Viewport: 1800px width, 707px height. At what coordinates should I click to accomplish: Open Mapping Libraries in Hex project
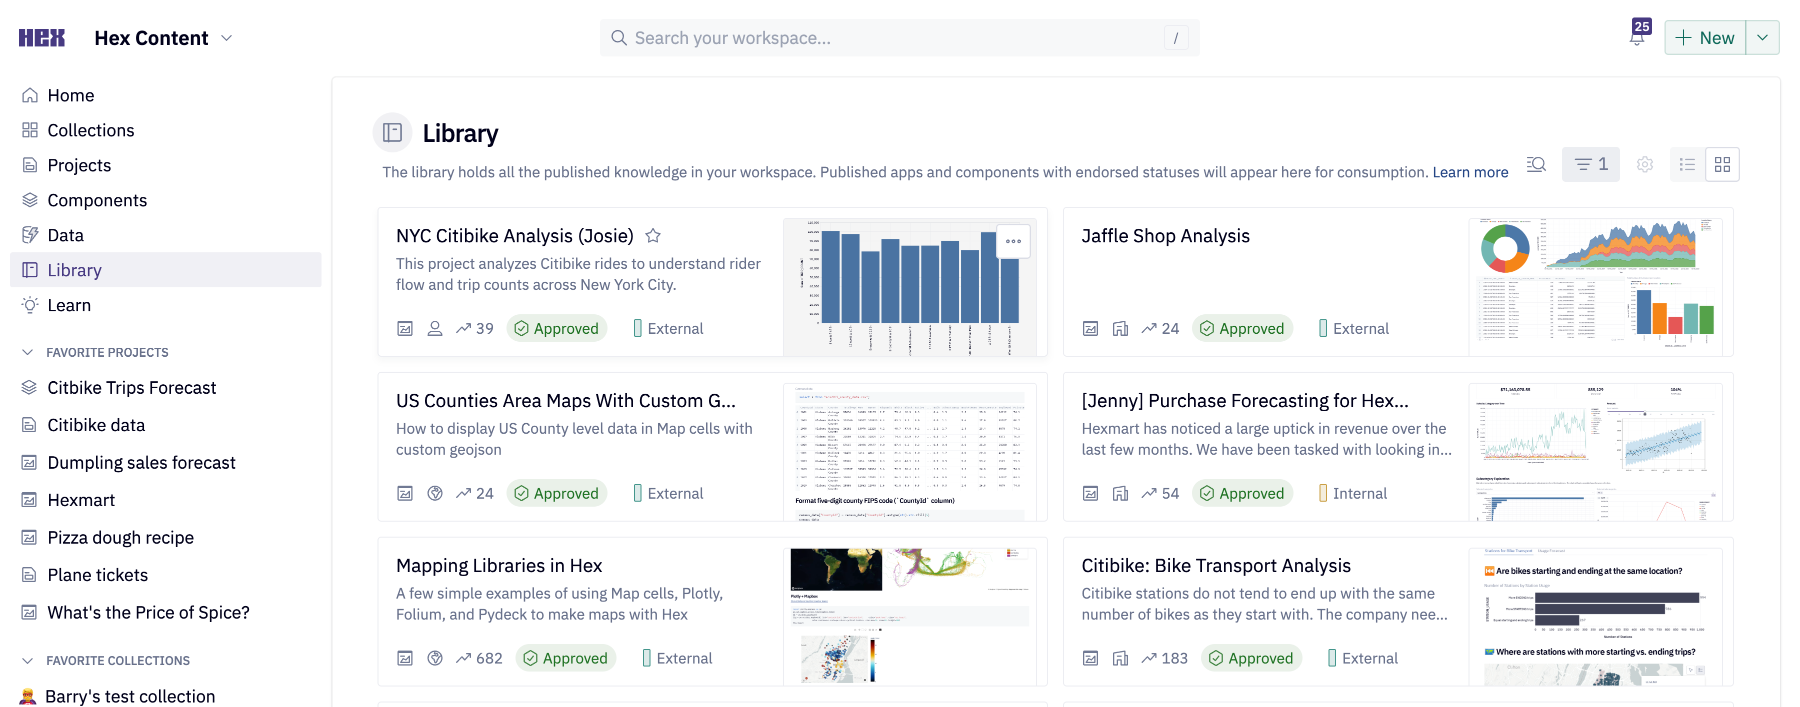point(499,566)
